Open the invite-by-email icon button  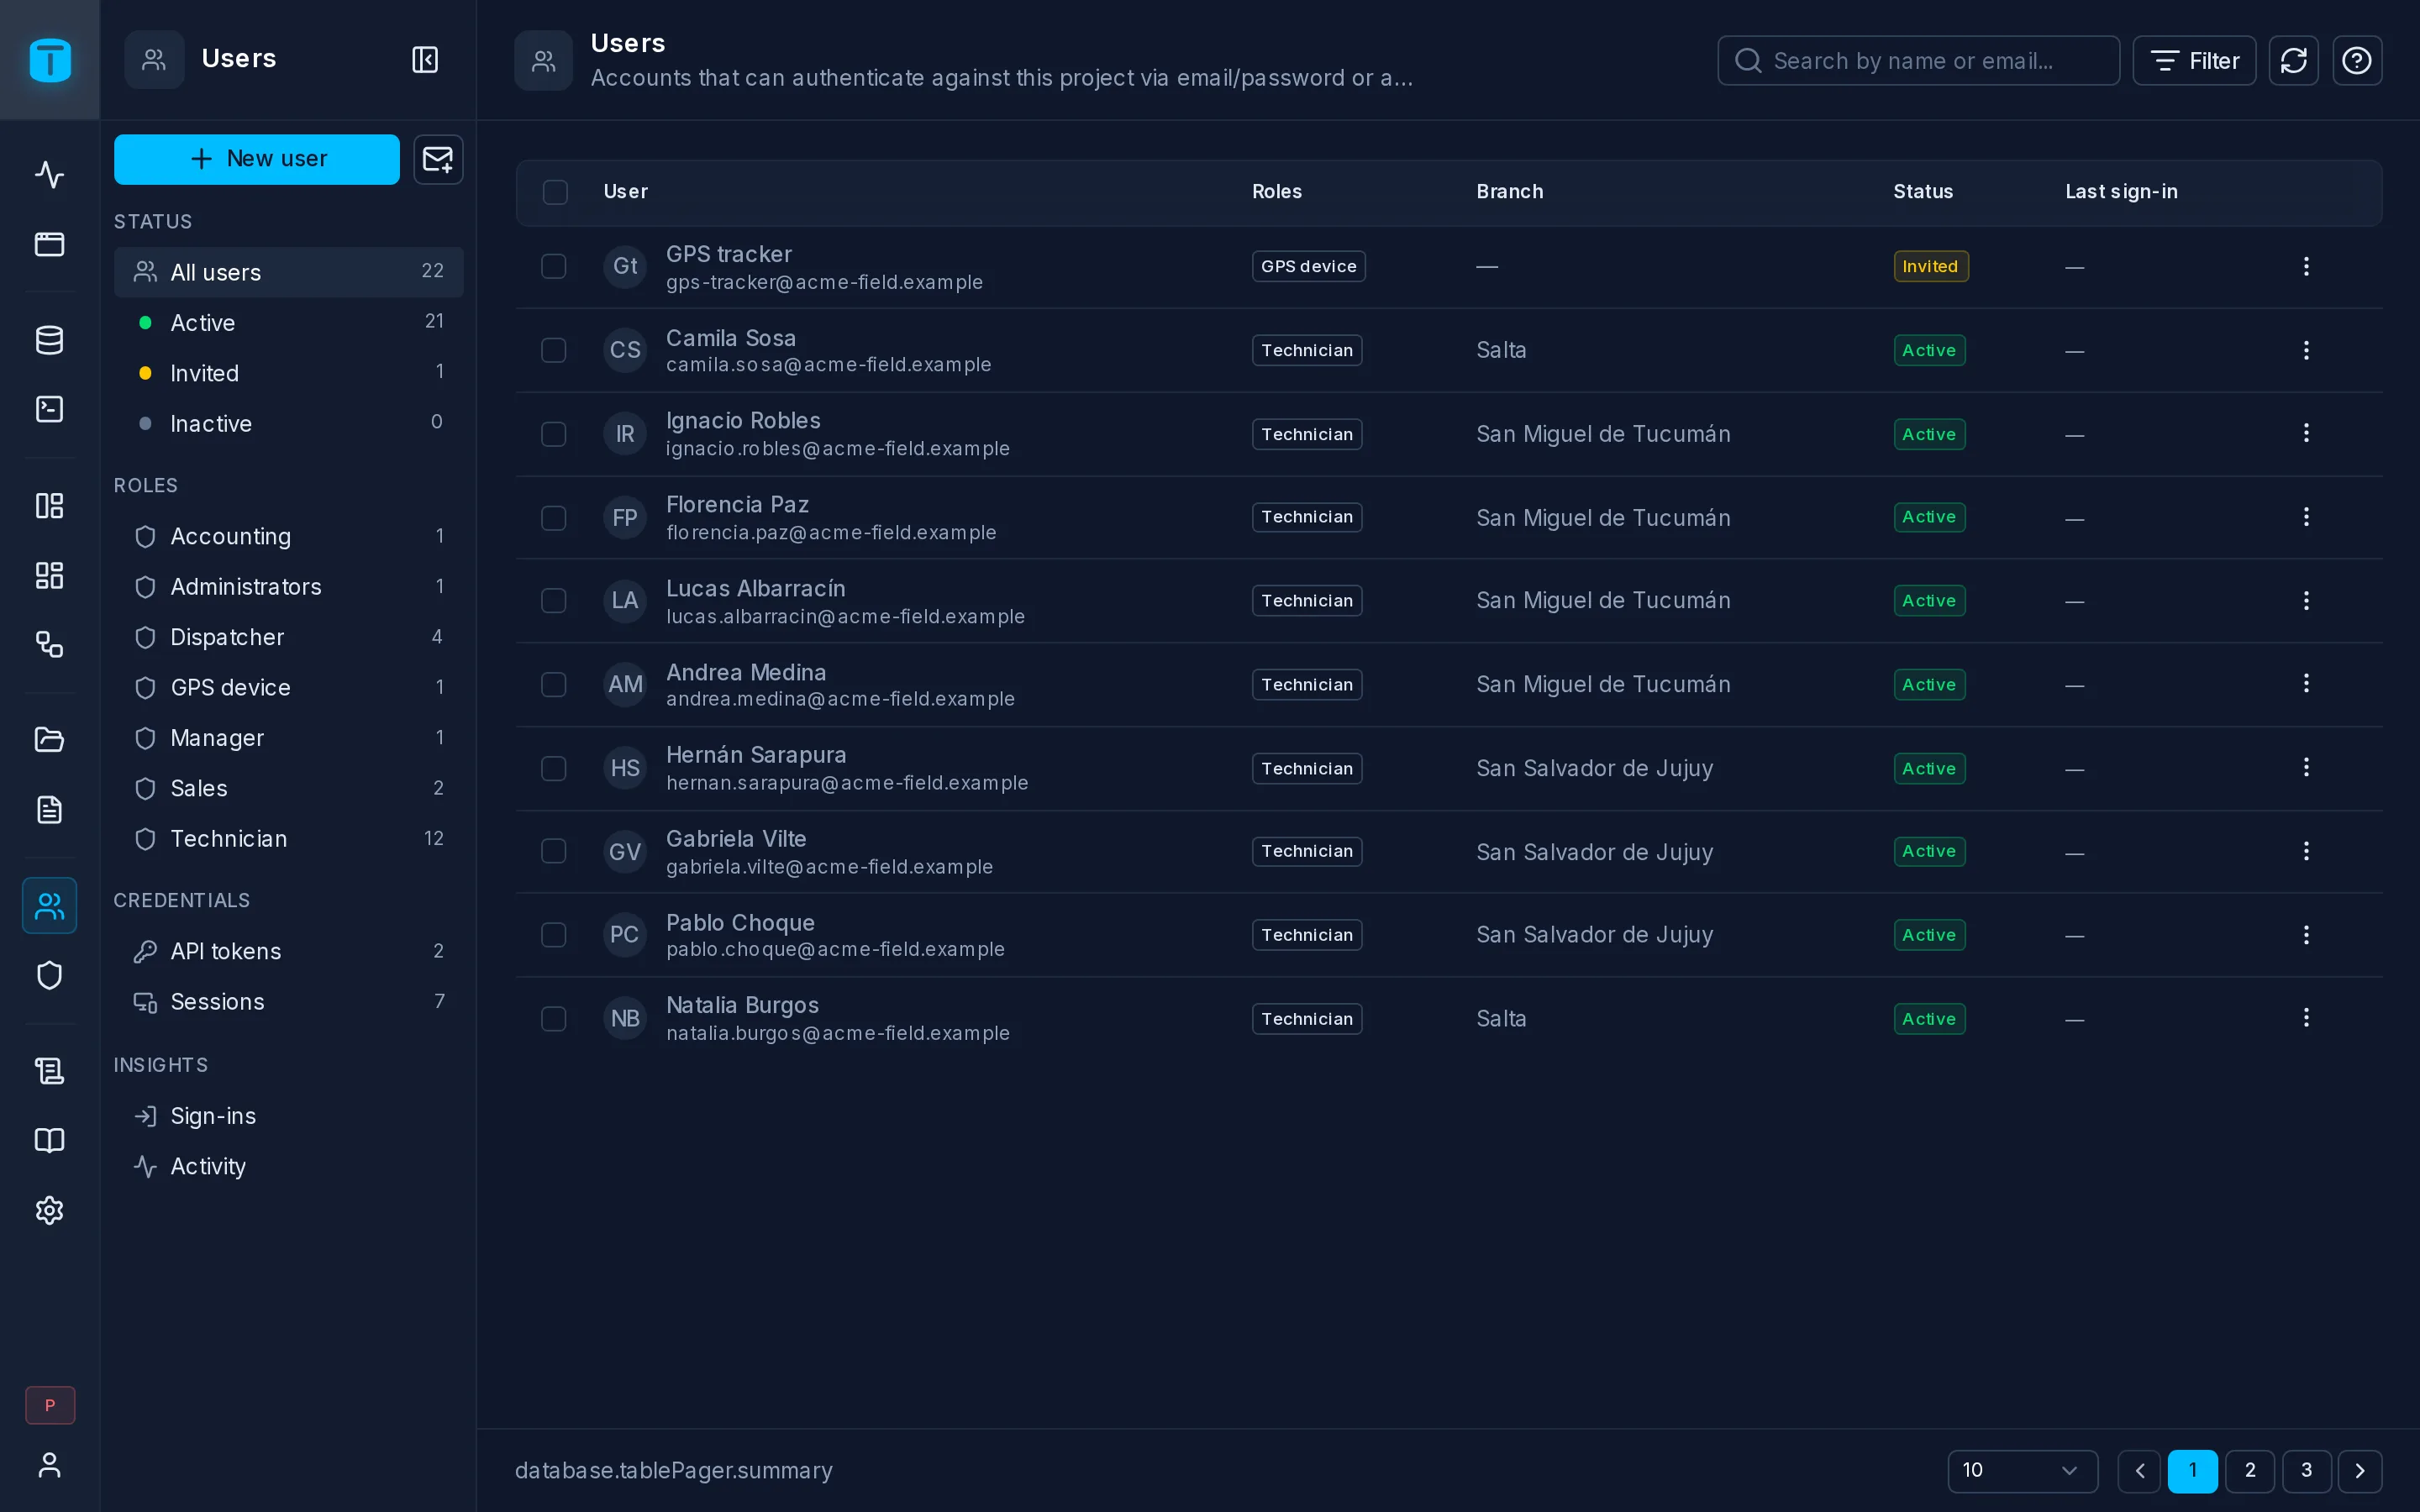pos(438,159)
